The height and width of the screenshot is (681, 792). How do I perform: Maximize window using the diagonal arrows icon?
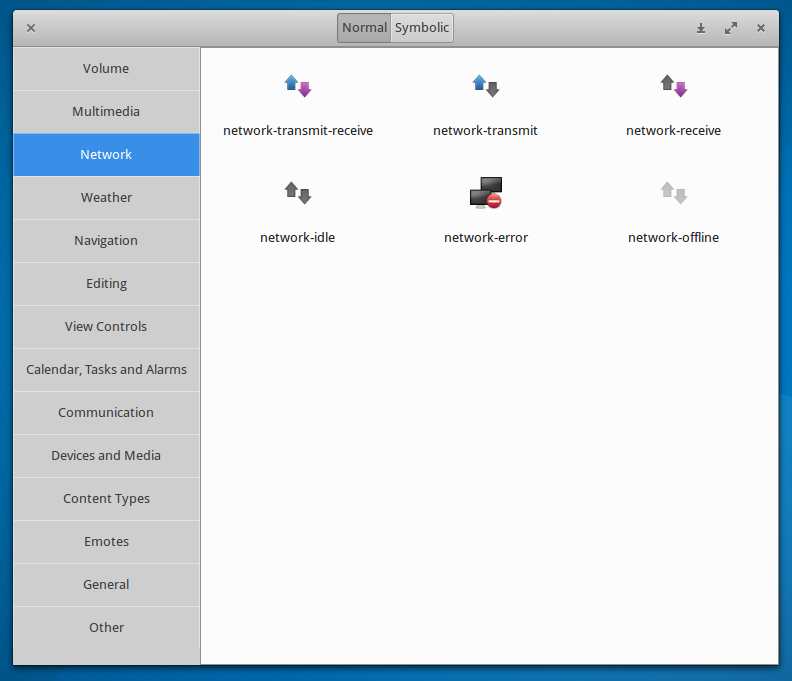(x=731, y=28)
